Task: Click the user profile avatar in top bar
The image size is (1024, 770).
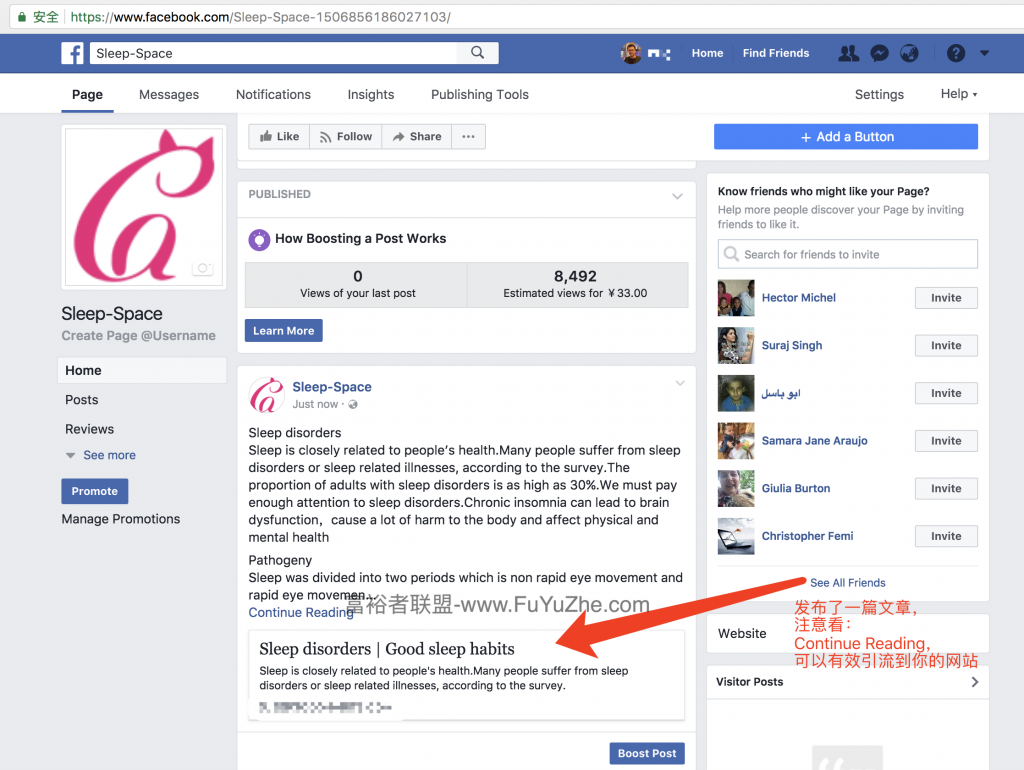Action: (x=631, y=53)
